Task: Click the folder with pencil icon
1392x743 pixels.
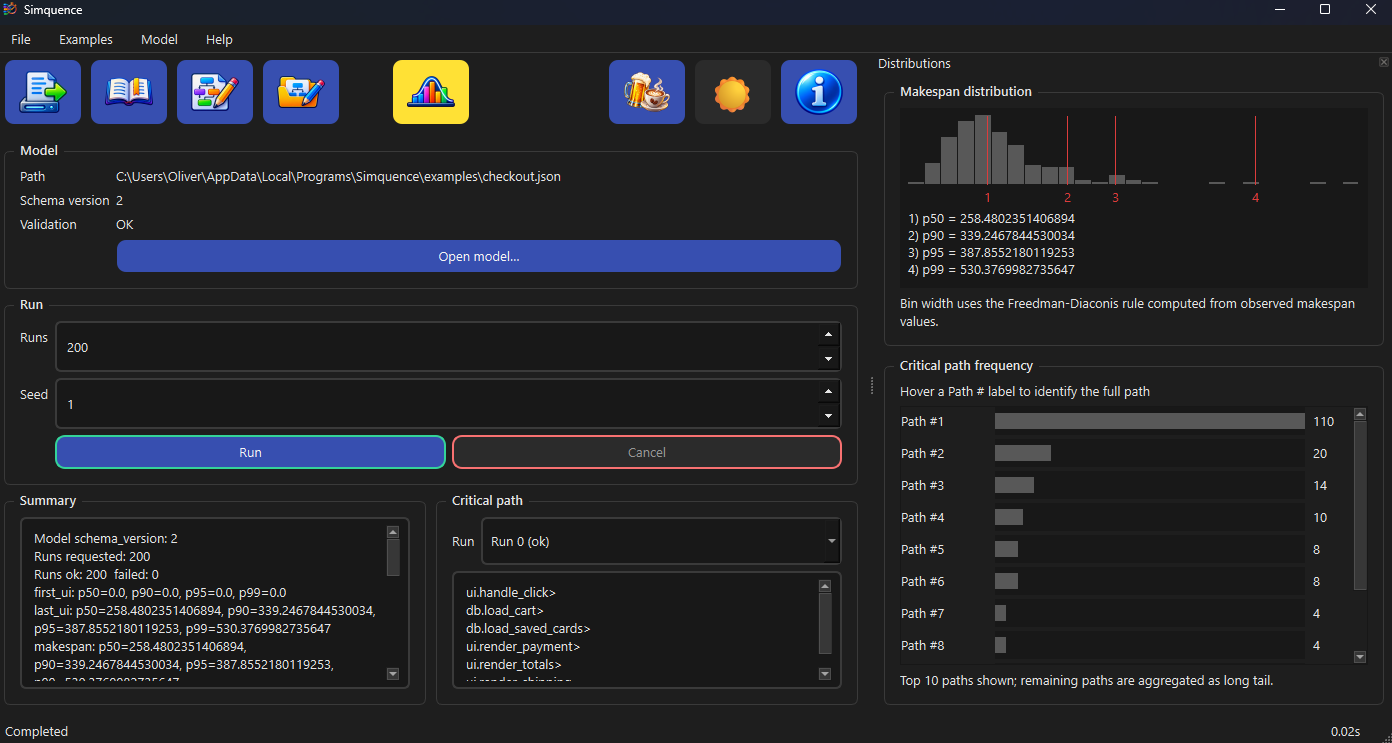Action: pyautogui.click(x=301, y=92)
